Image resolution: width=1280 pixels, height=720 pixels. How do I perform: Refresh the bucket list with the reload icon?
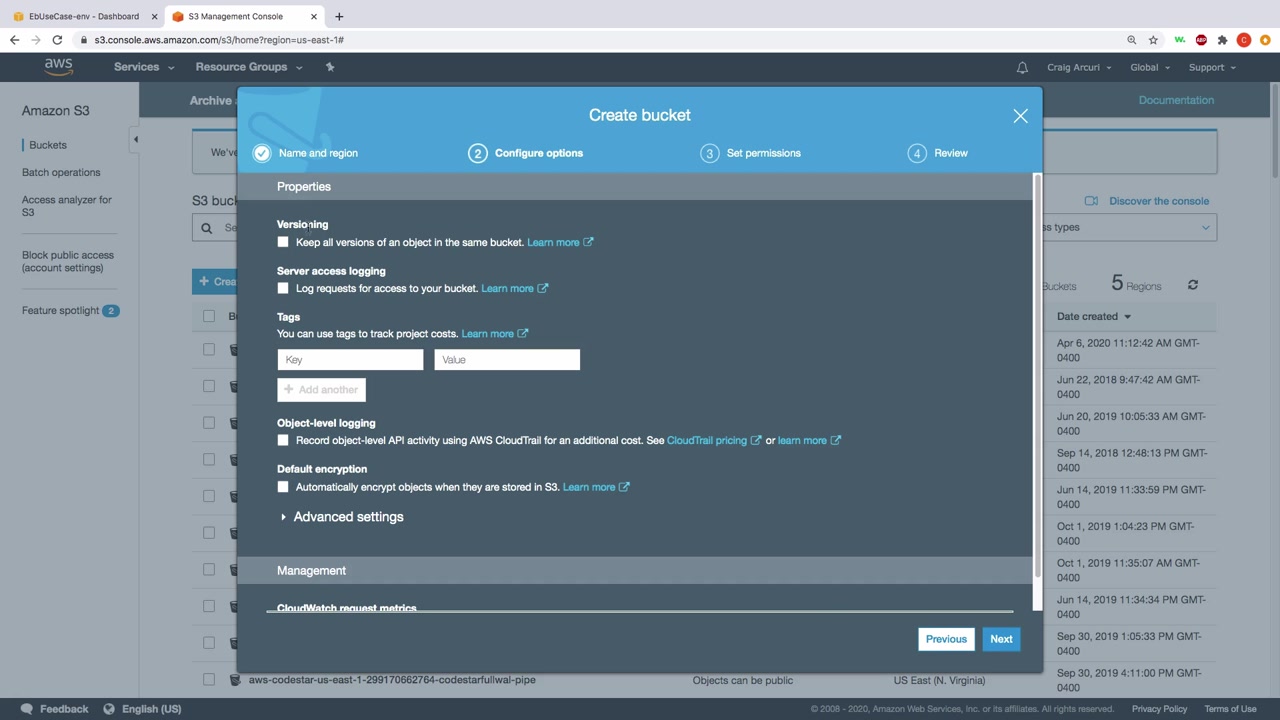point(1193,285)
